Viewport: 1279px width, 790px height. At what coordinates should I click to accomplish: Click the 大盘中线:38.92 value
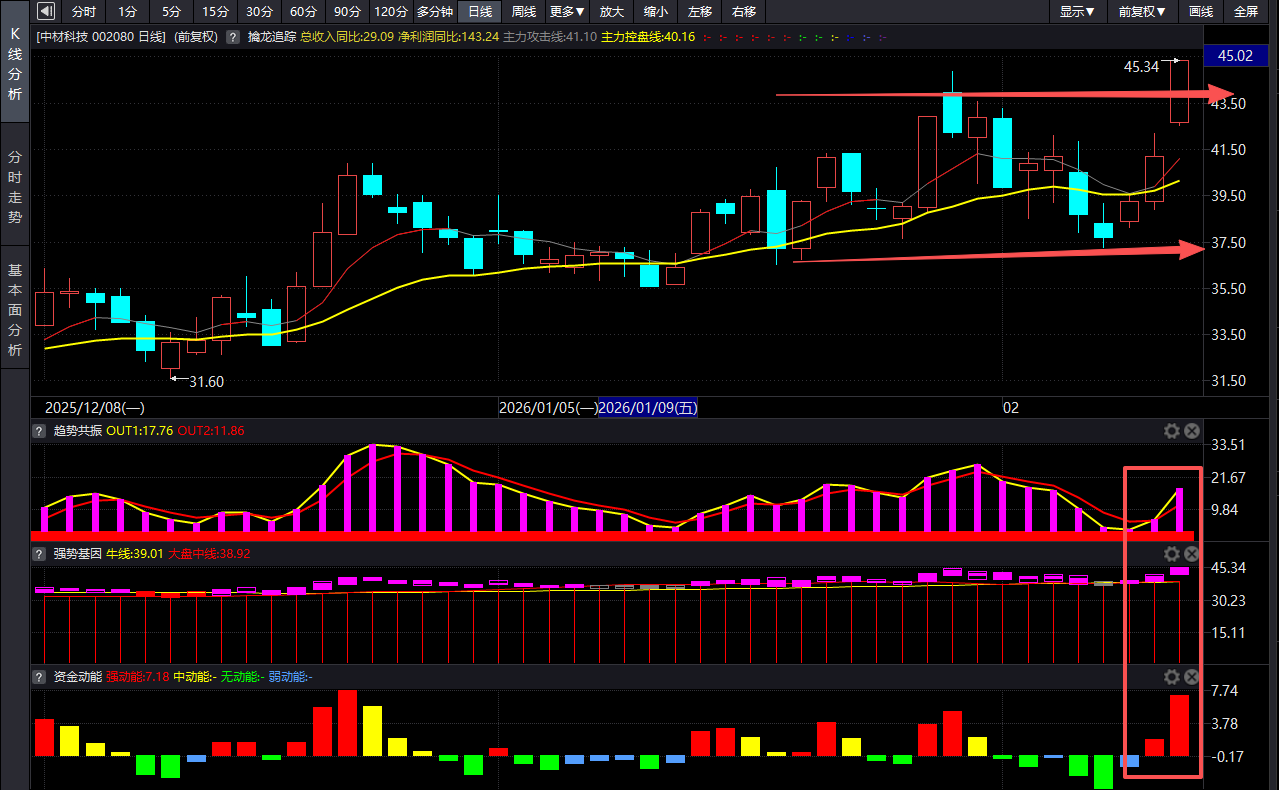(x=209, y=553)
